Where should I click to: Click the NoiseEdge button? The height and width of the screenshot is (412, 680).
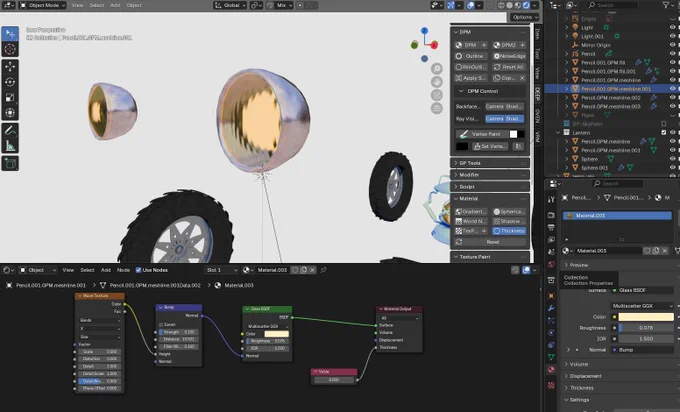tap(509, 56)
